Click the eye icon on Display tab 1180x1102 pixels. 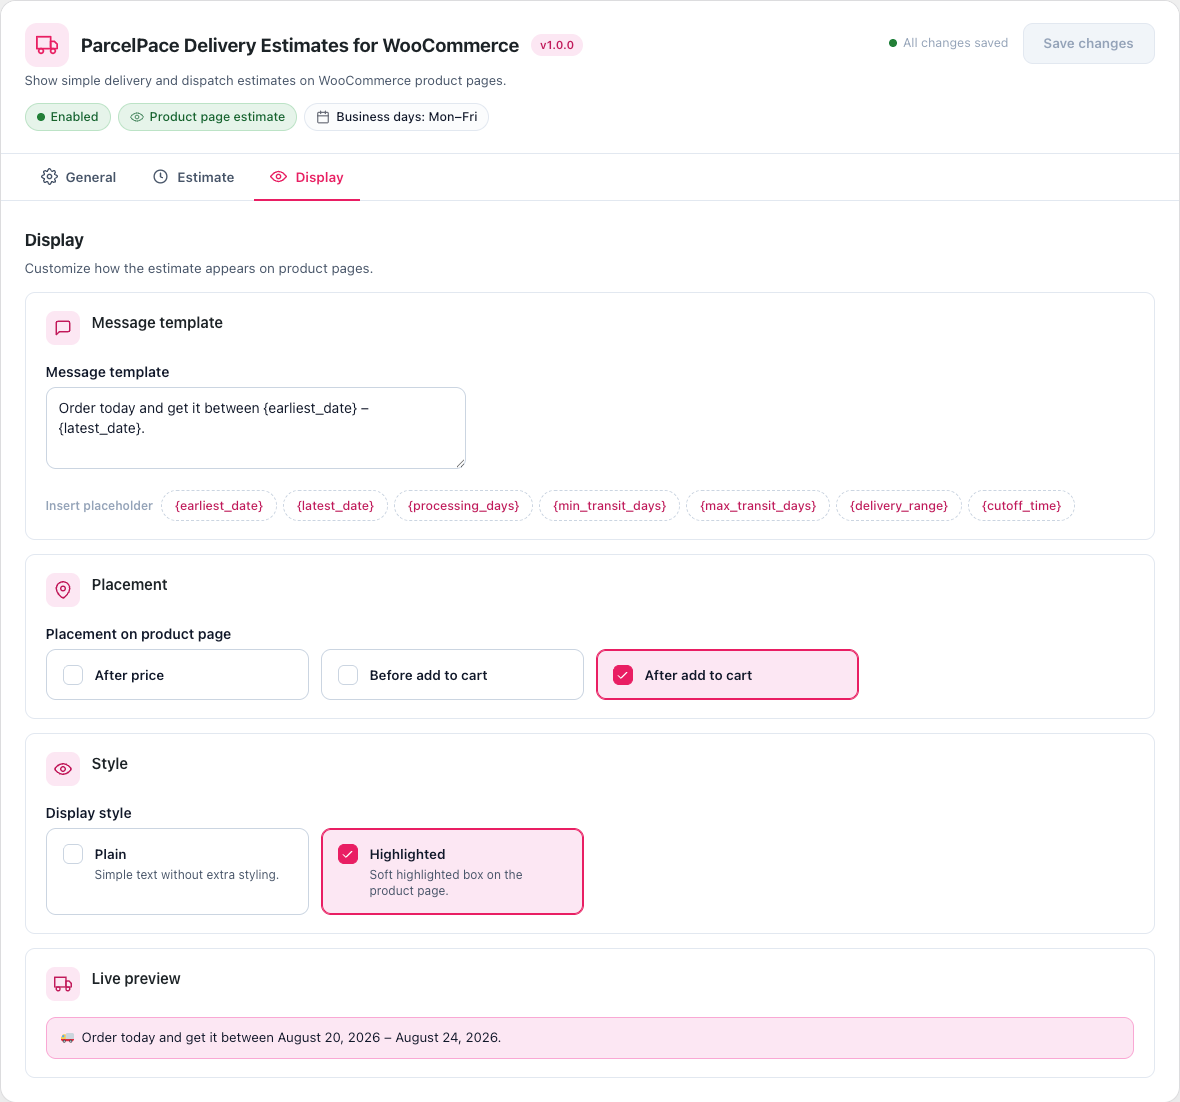[278, 177]
